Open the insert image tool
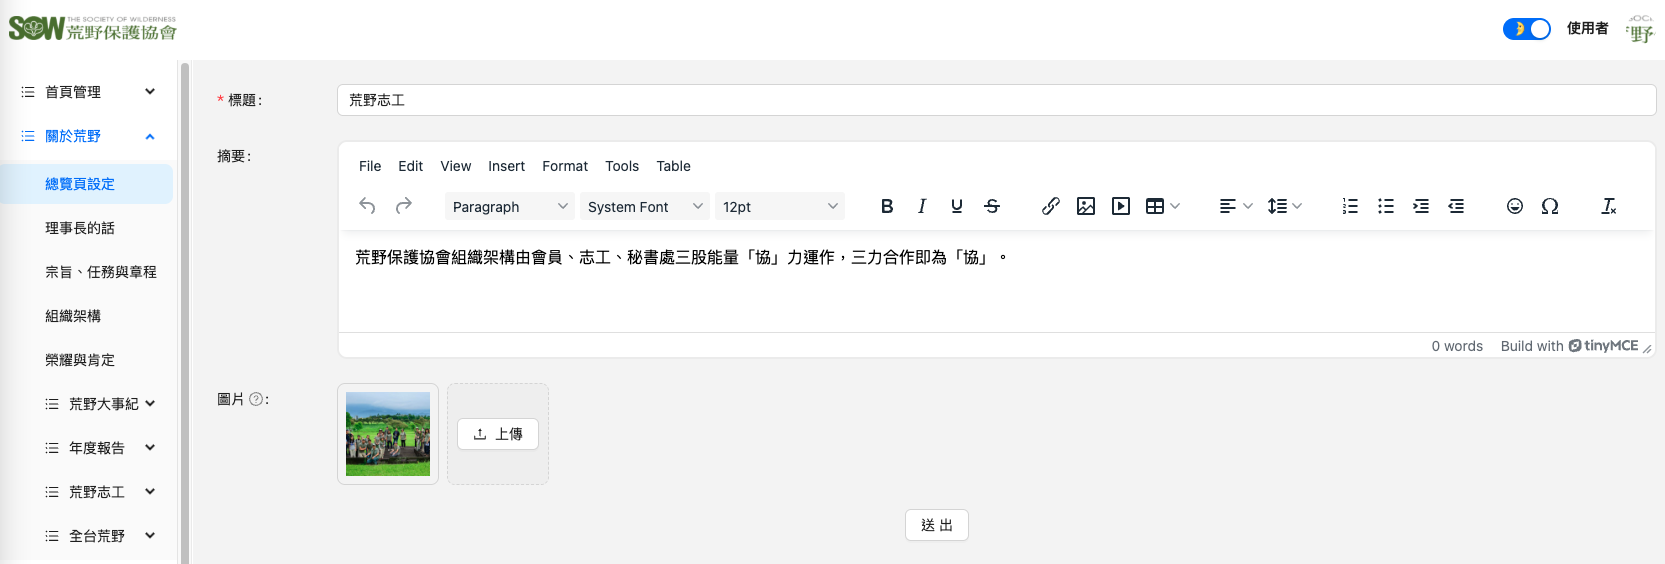Viewport: 1665px width, 564px height. pyautogui.click(x=1085, y=206)
